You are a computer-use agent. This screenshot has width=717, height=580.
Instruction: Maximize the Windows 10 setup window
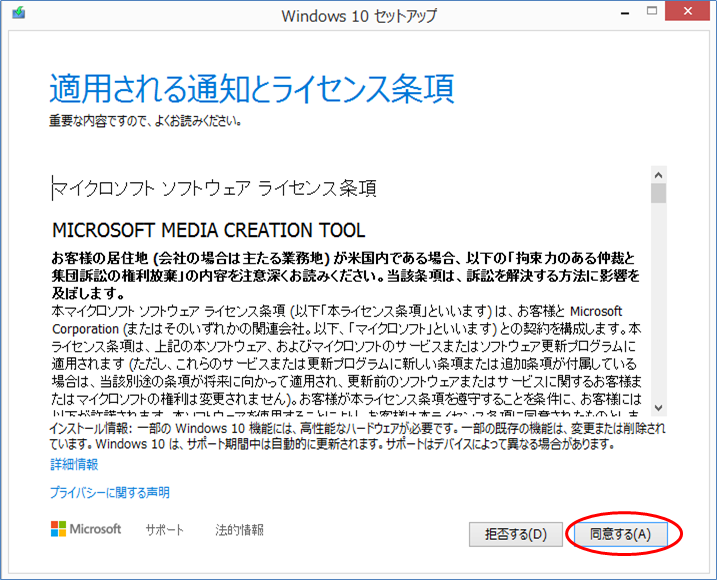point(652,11)
